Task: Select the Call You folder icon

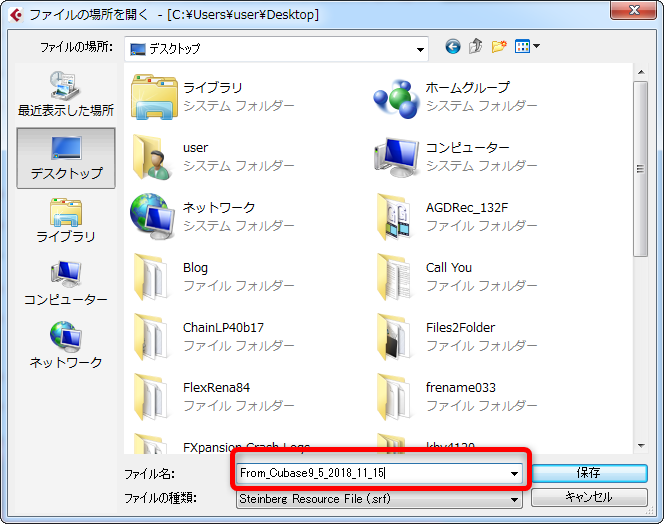Action: pos(394,277)
